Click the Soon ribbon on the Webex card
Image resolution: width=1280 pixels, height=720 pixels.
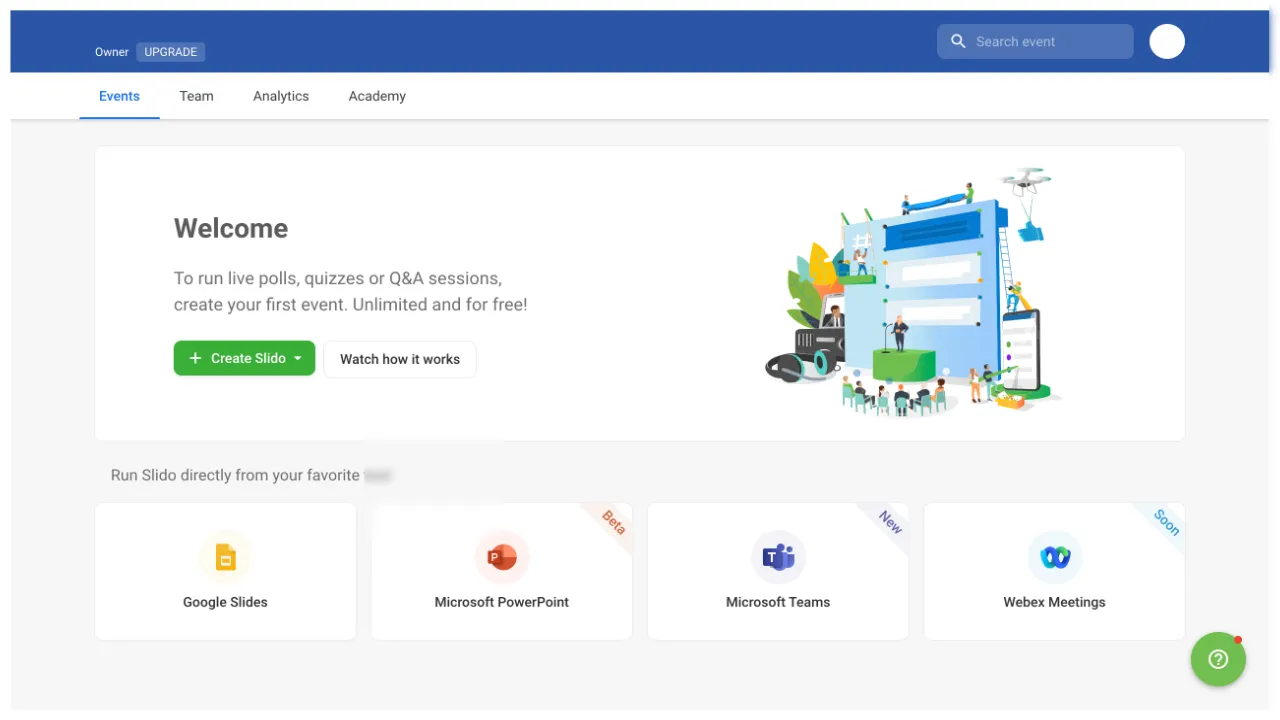(x=1166, y=521)
